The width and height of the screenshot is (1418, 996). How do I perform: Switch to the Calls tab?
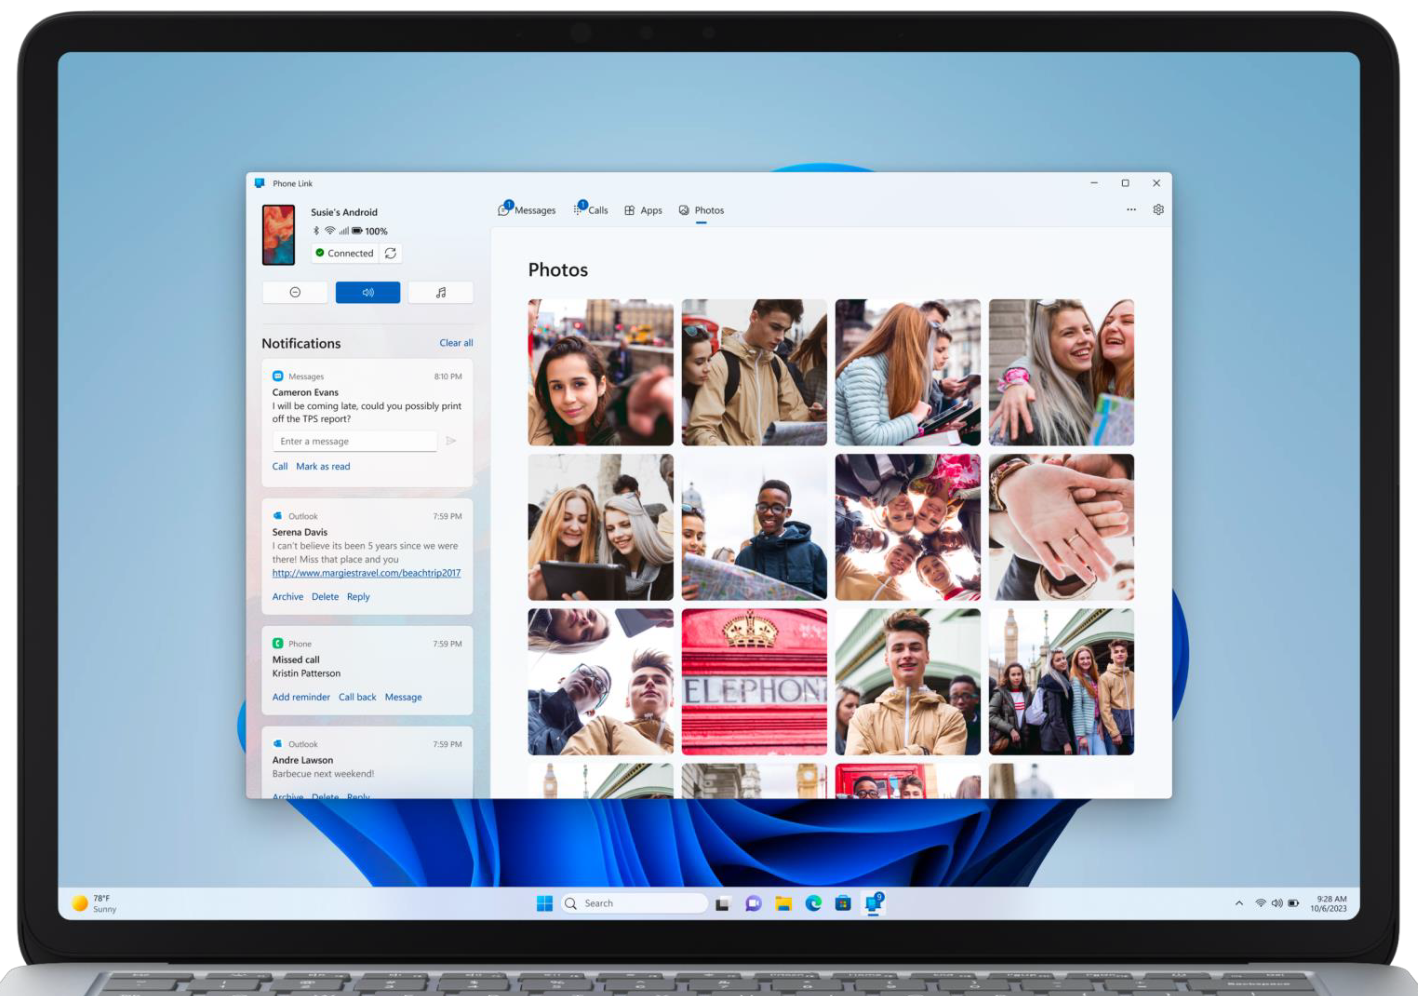tap(591, 210)
